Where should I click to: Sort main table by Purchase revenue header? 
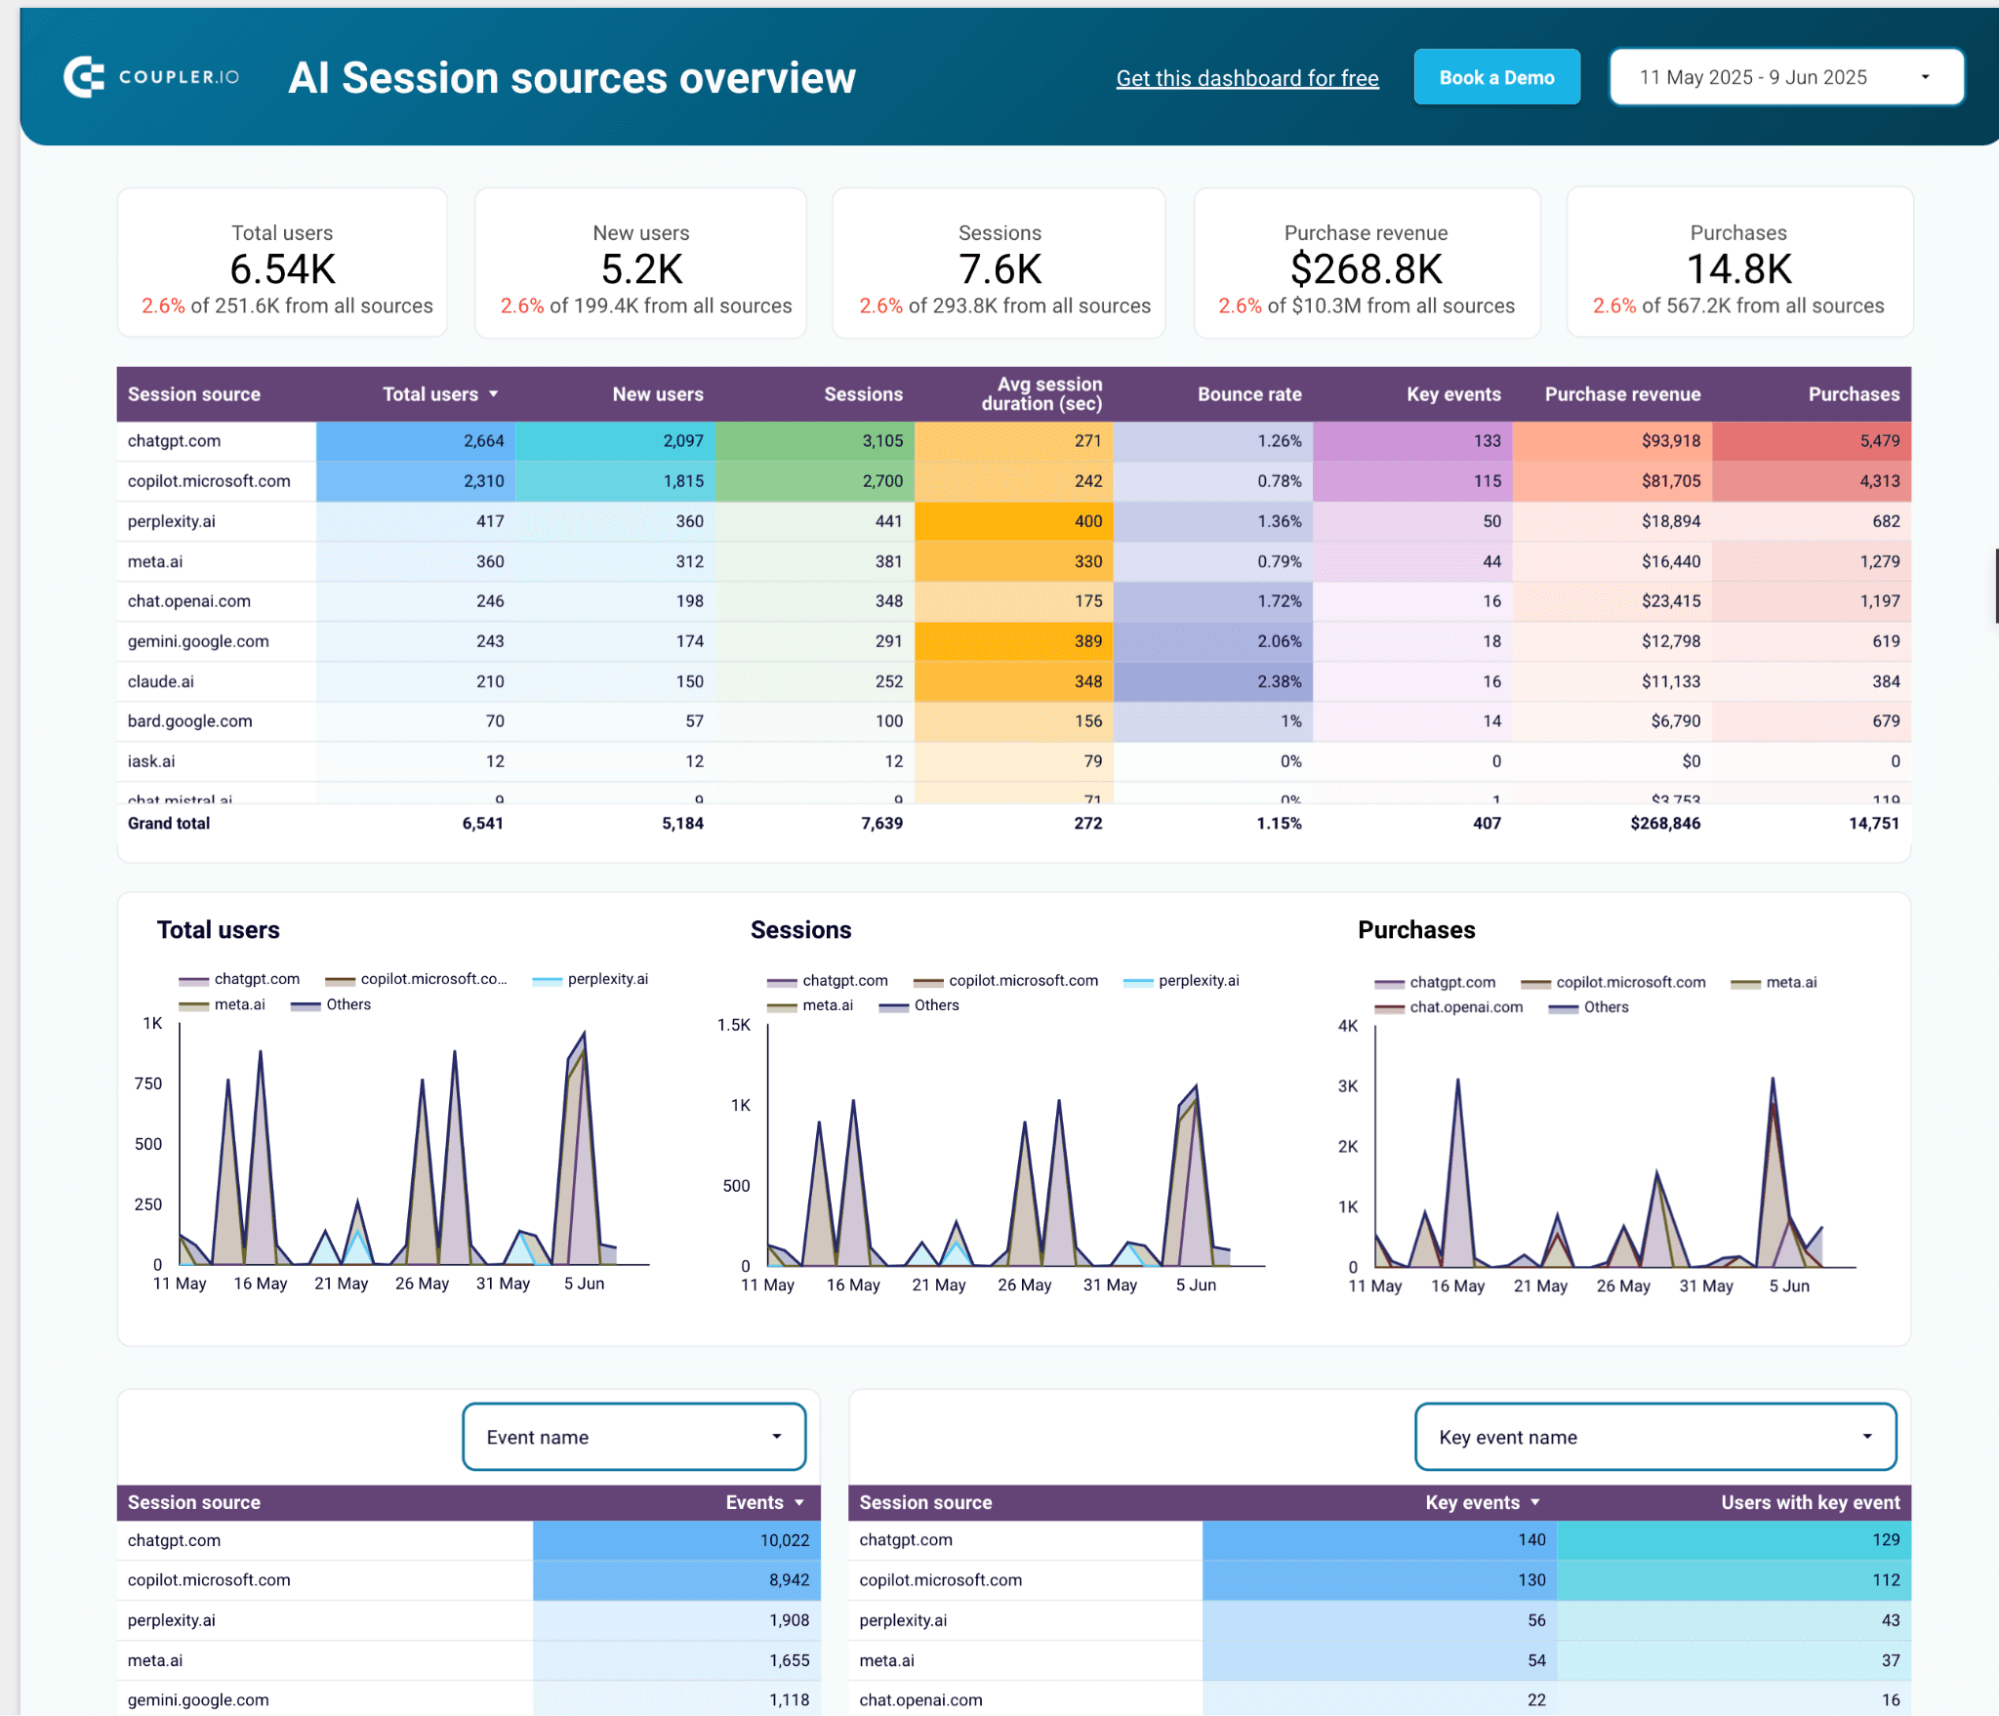(x=1622, y=394)
